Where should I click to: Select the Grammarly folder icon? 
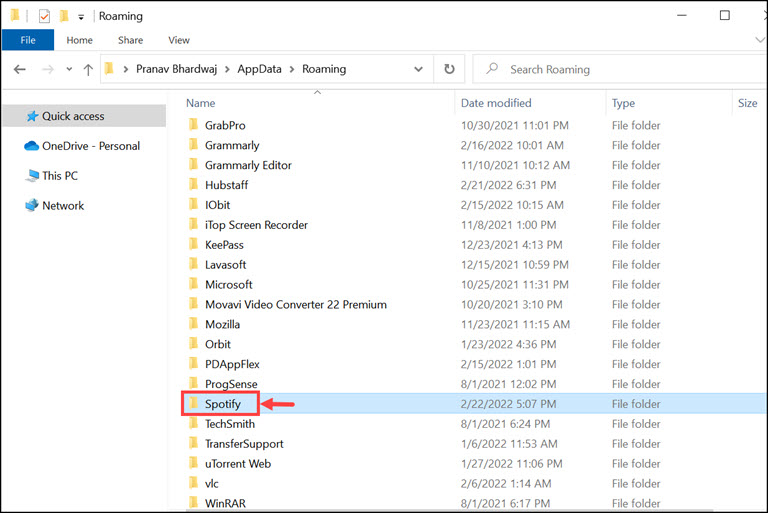pos(193,145)
